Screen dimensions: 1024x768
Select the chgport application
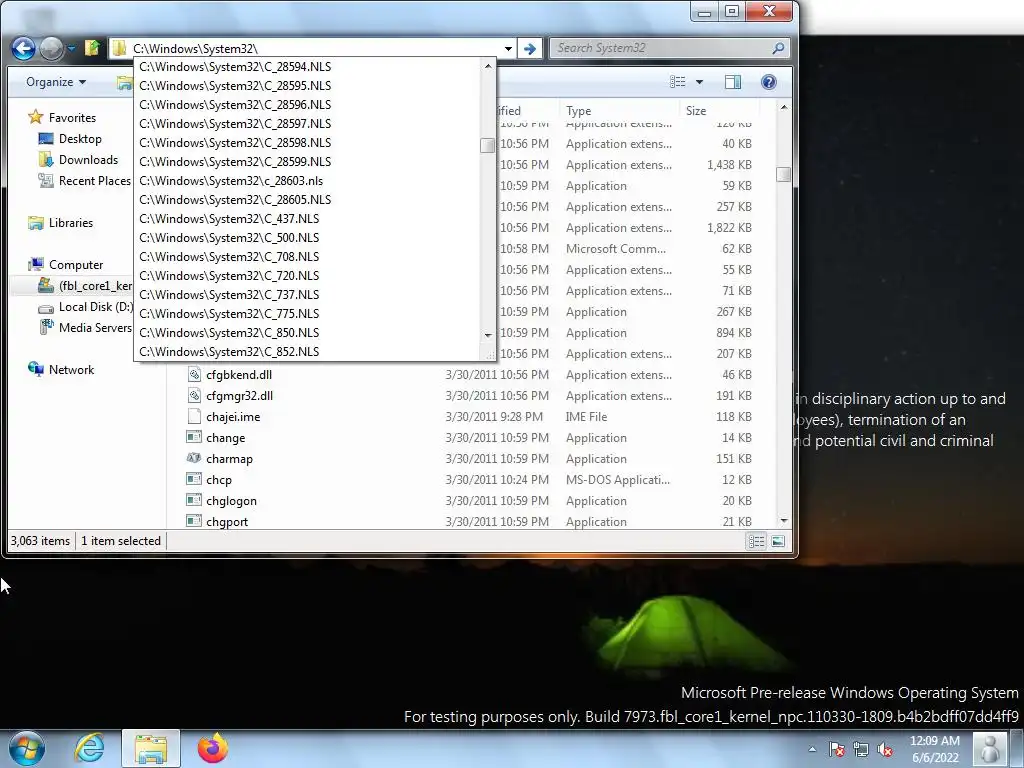(227, 522)
